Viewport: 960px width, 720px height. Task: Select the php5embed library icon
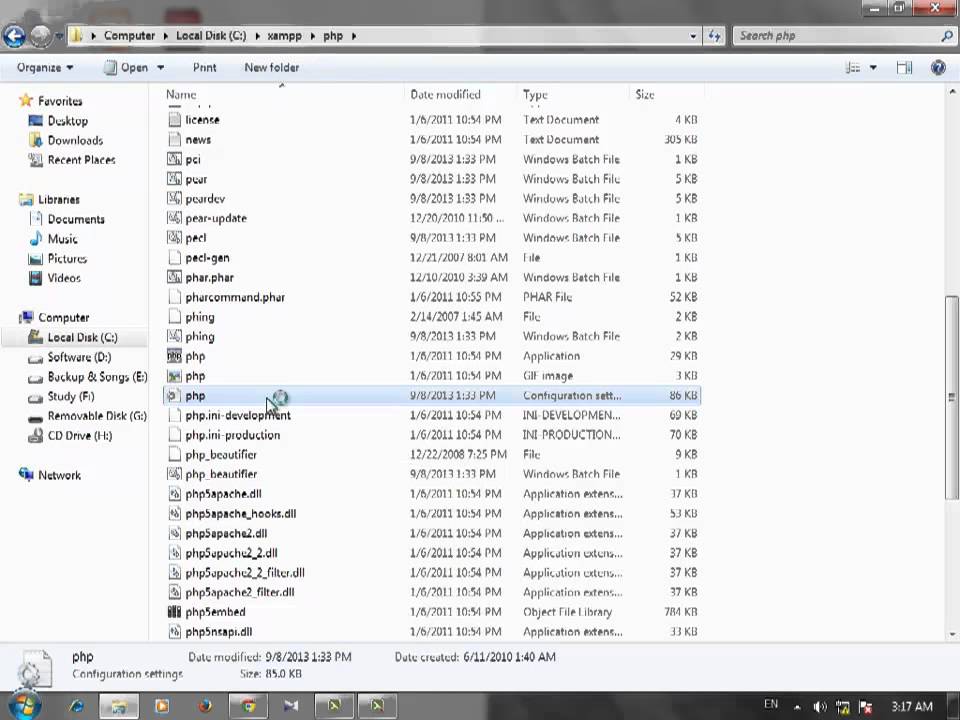174,611
